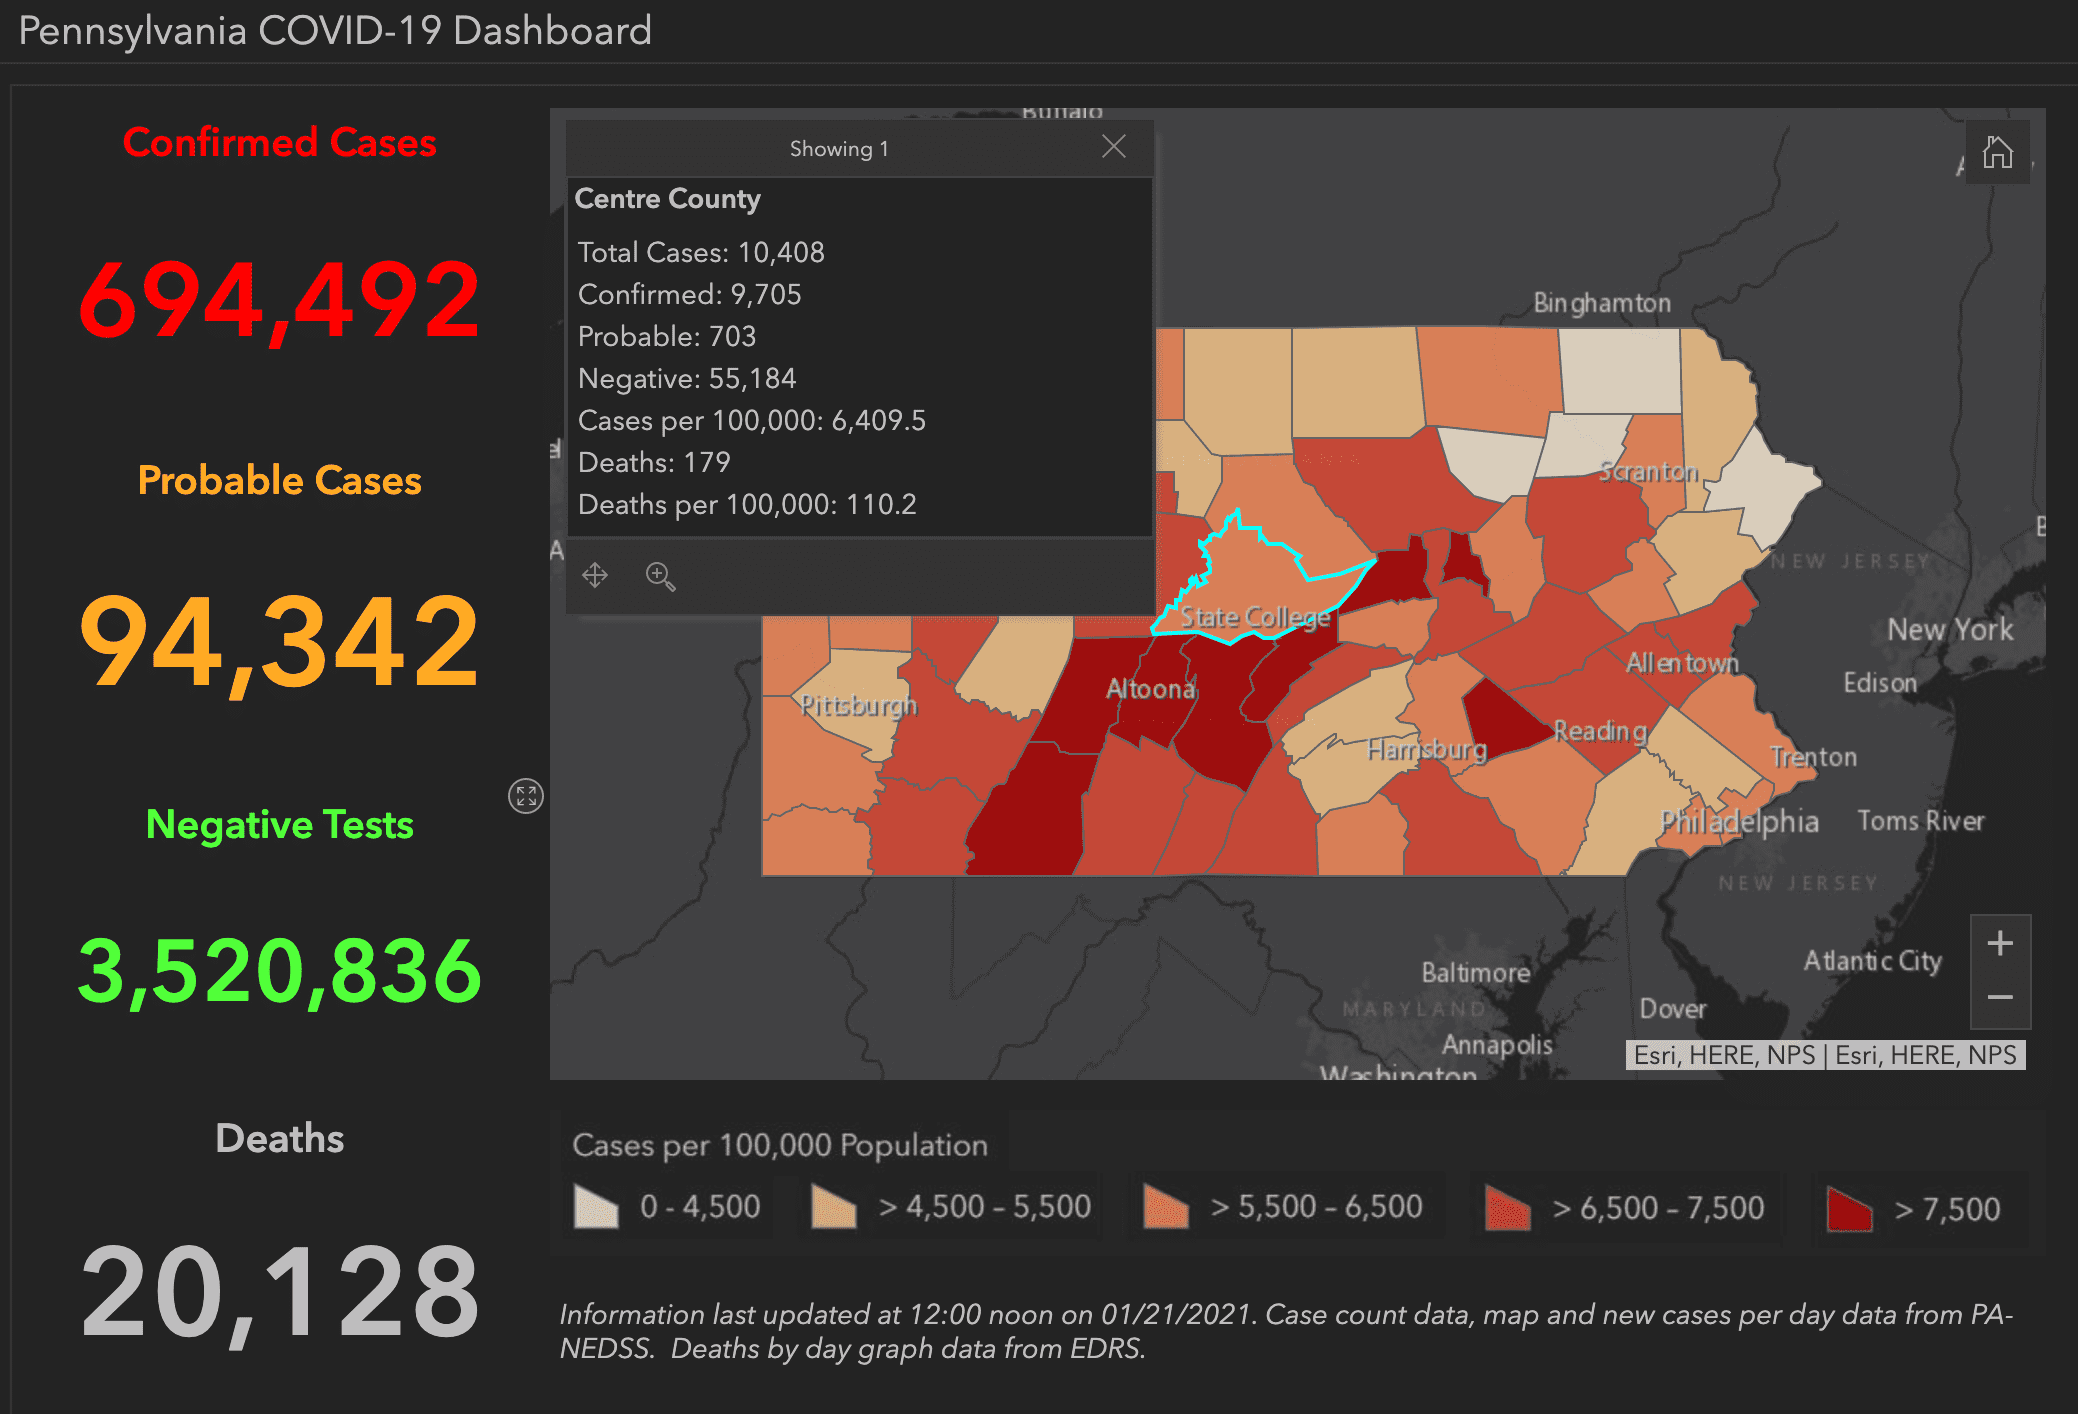Select the pan arrows icon in the popup
The image size is (2078, 1414).
[x=595, y=576]
